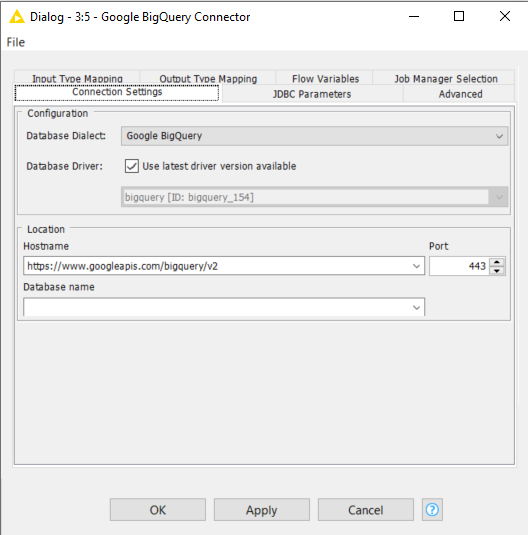
Task: Switch to the Advanced tab
Action: 460,94
